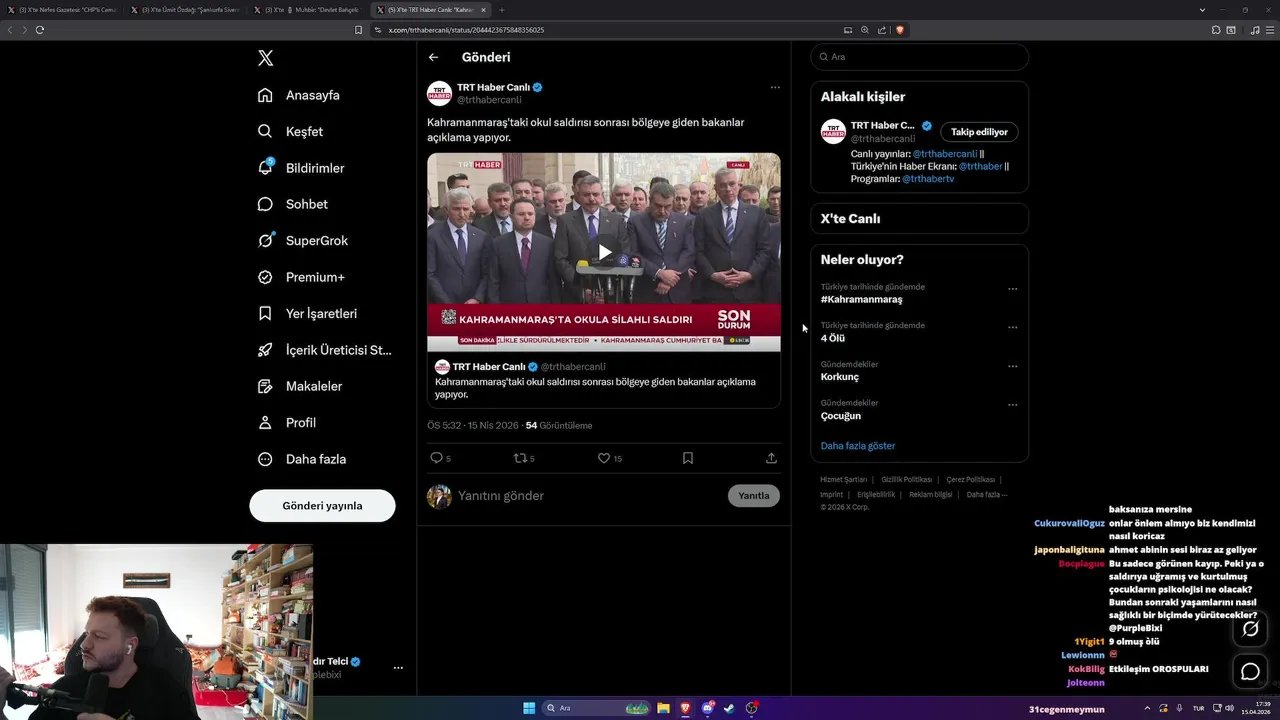Click the X logo in the sidebar

tap(265, 58)
